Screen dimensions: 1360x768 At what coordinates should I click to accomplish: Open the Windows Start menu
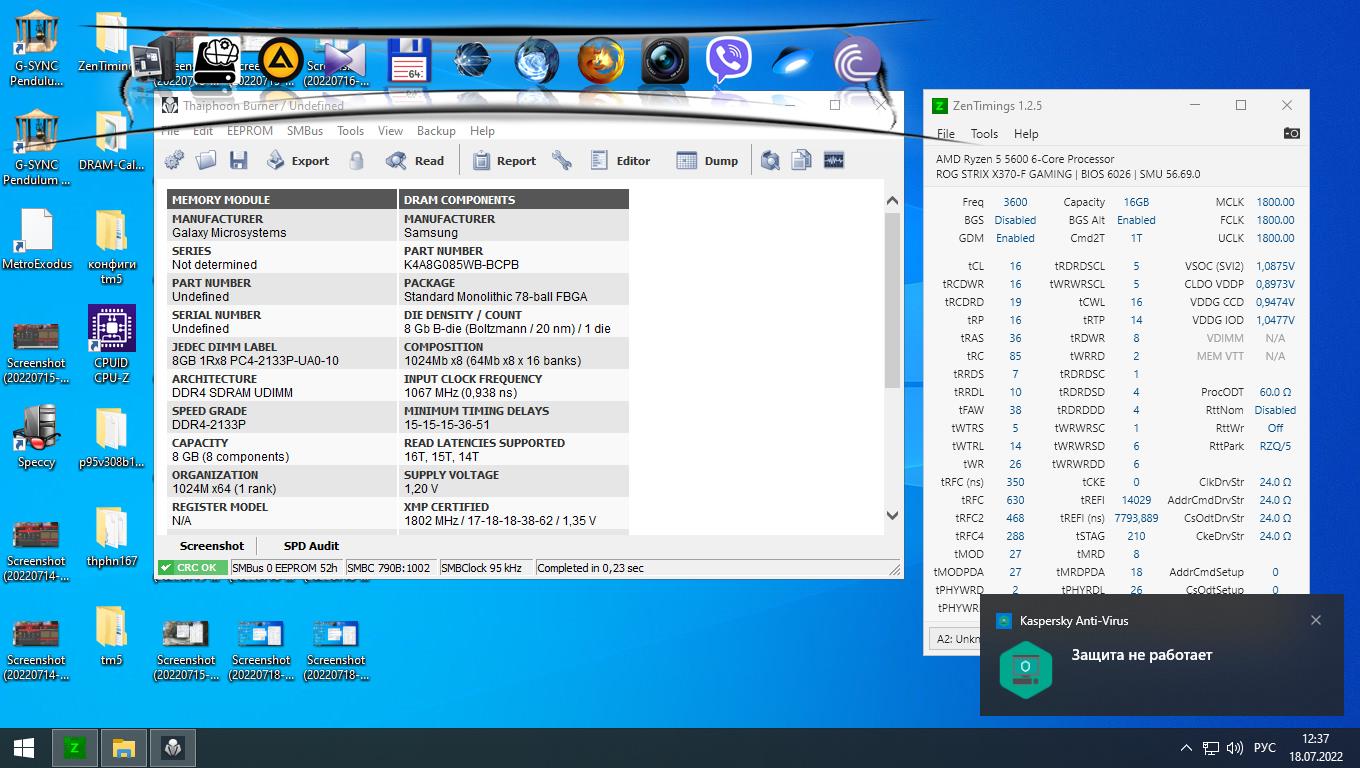coord(24,748)
